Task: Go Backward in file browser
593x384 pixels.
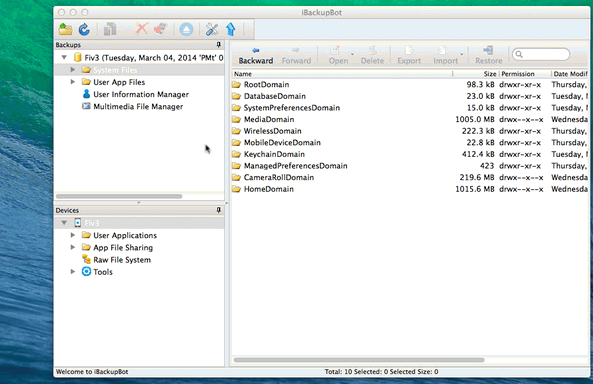Action: [256, 56]
